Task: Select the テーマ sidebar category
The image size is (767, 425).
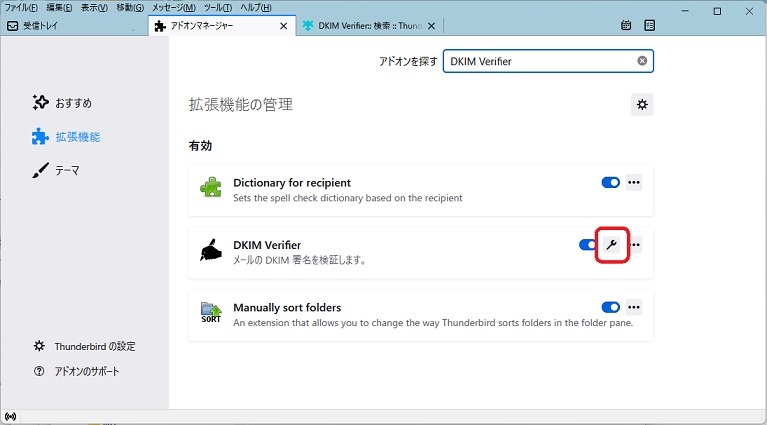Action: click(x=67, y=171)
